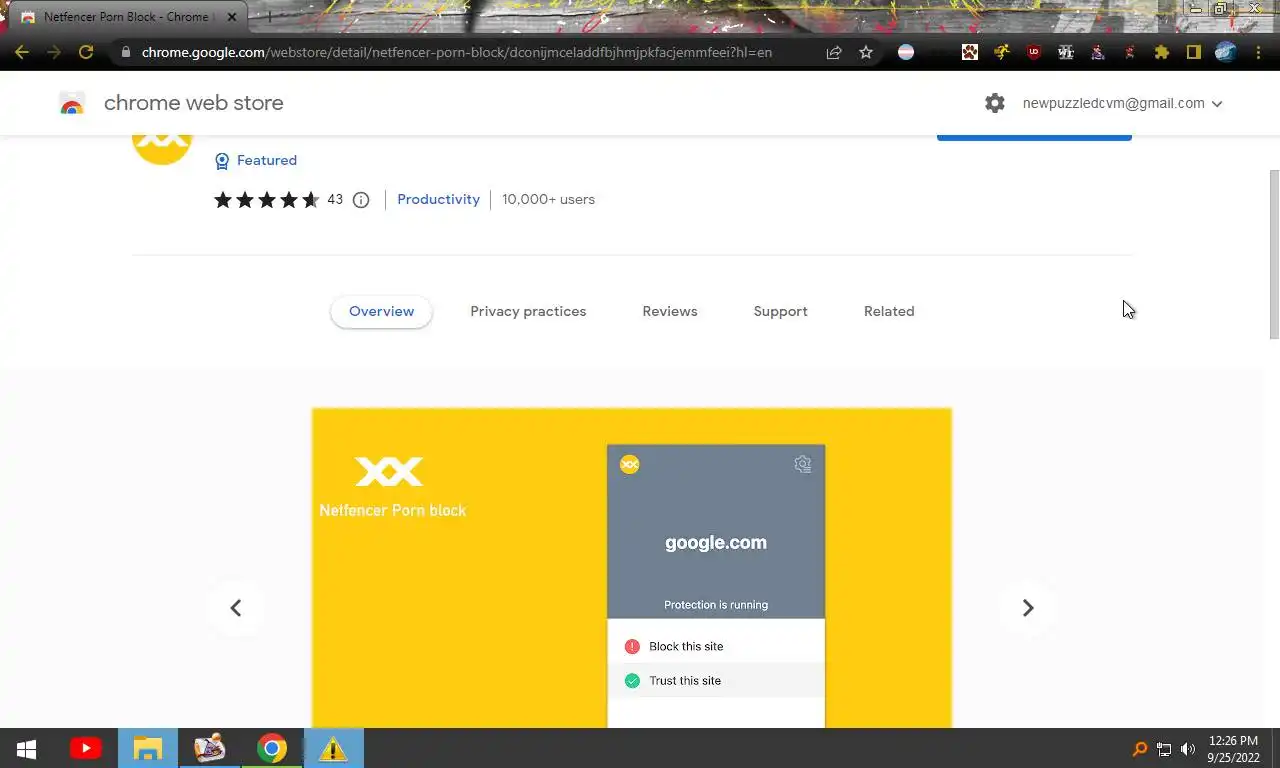Open the yellow warning triangle taskbar app
1280x768 pixels.
[x=333, y=748]
